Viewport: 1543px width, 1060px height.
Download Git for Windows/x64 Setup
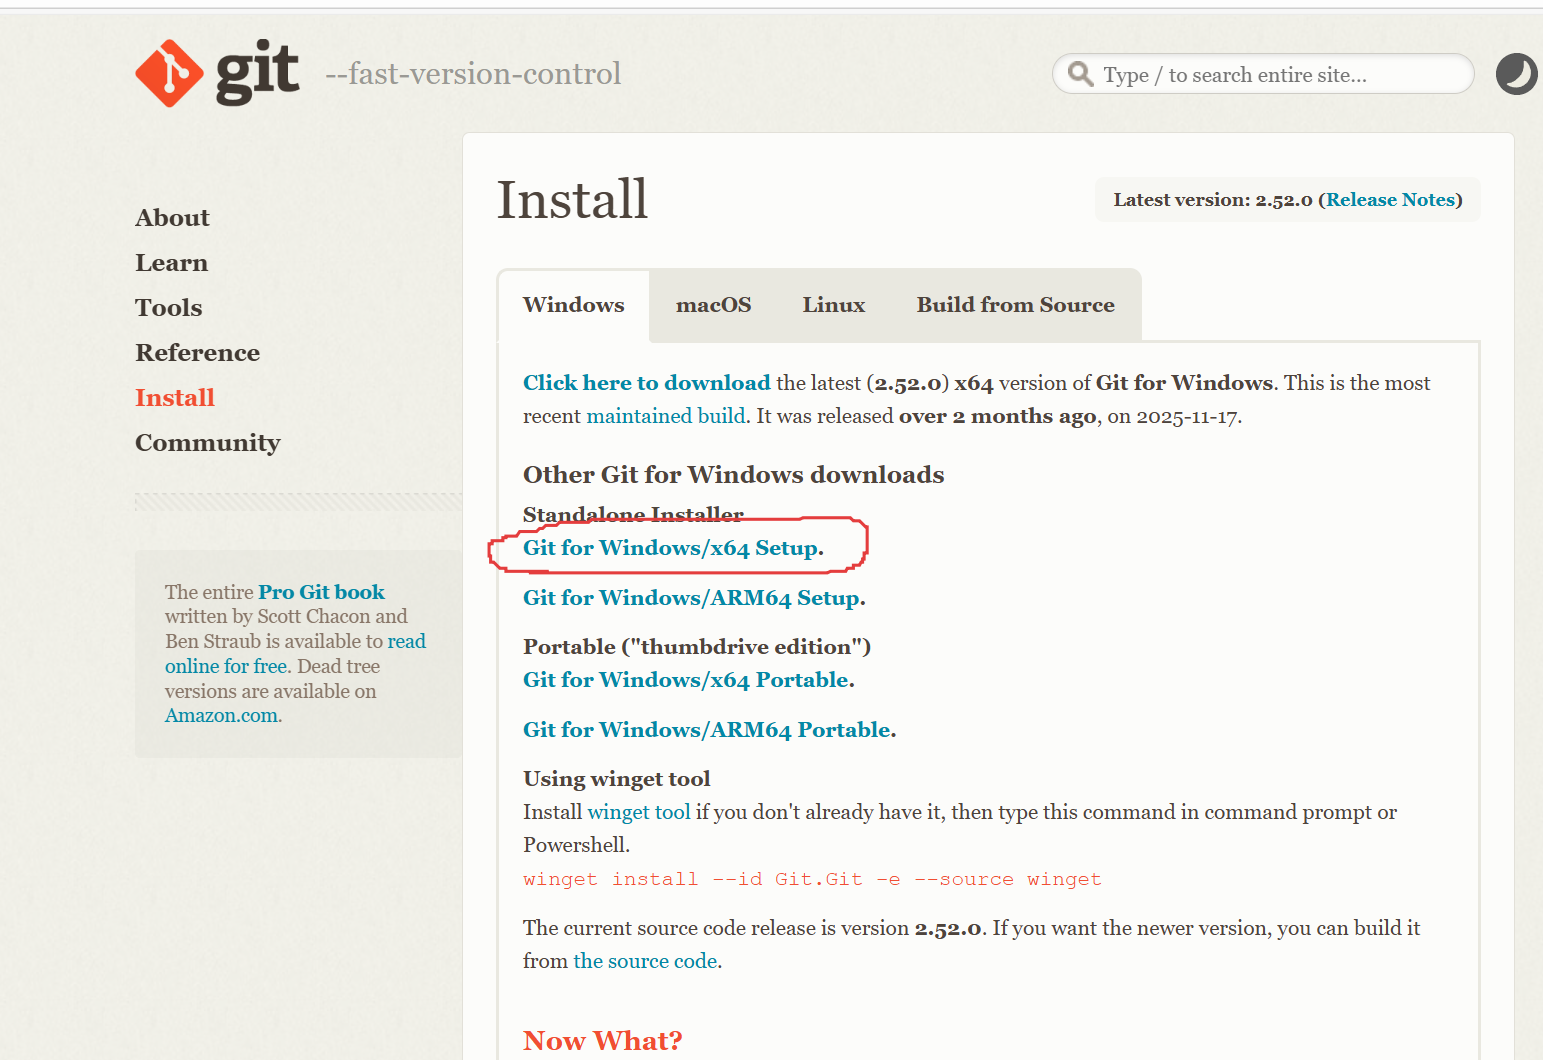pos(671,548)
